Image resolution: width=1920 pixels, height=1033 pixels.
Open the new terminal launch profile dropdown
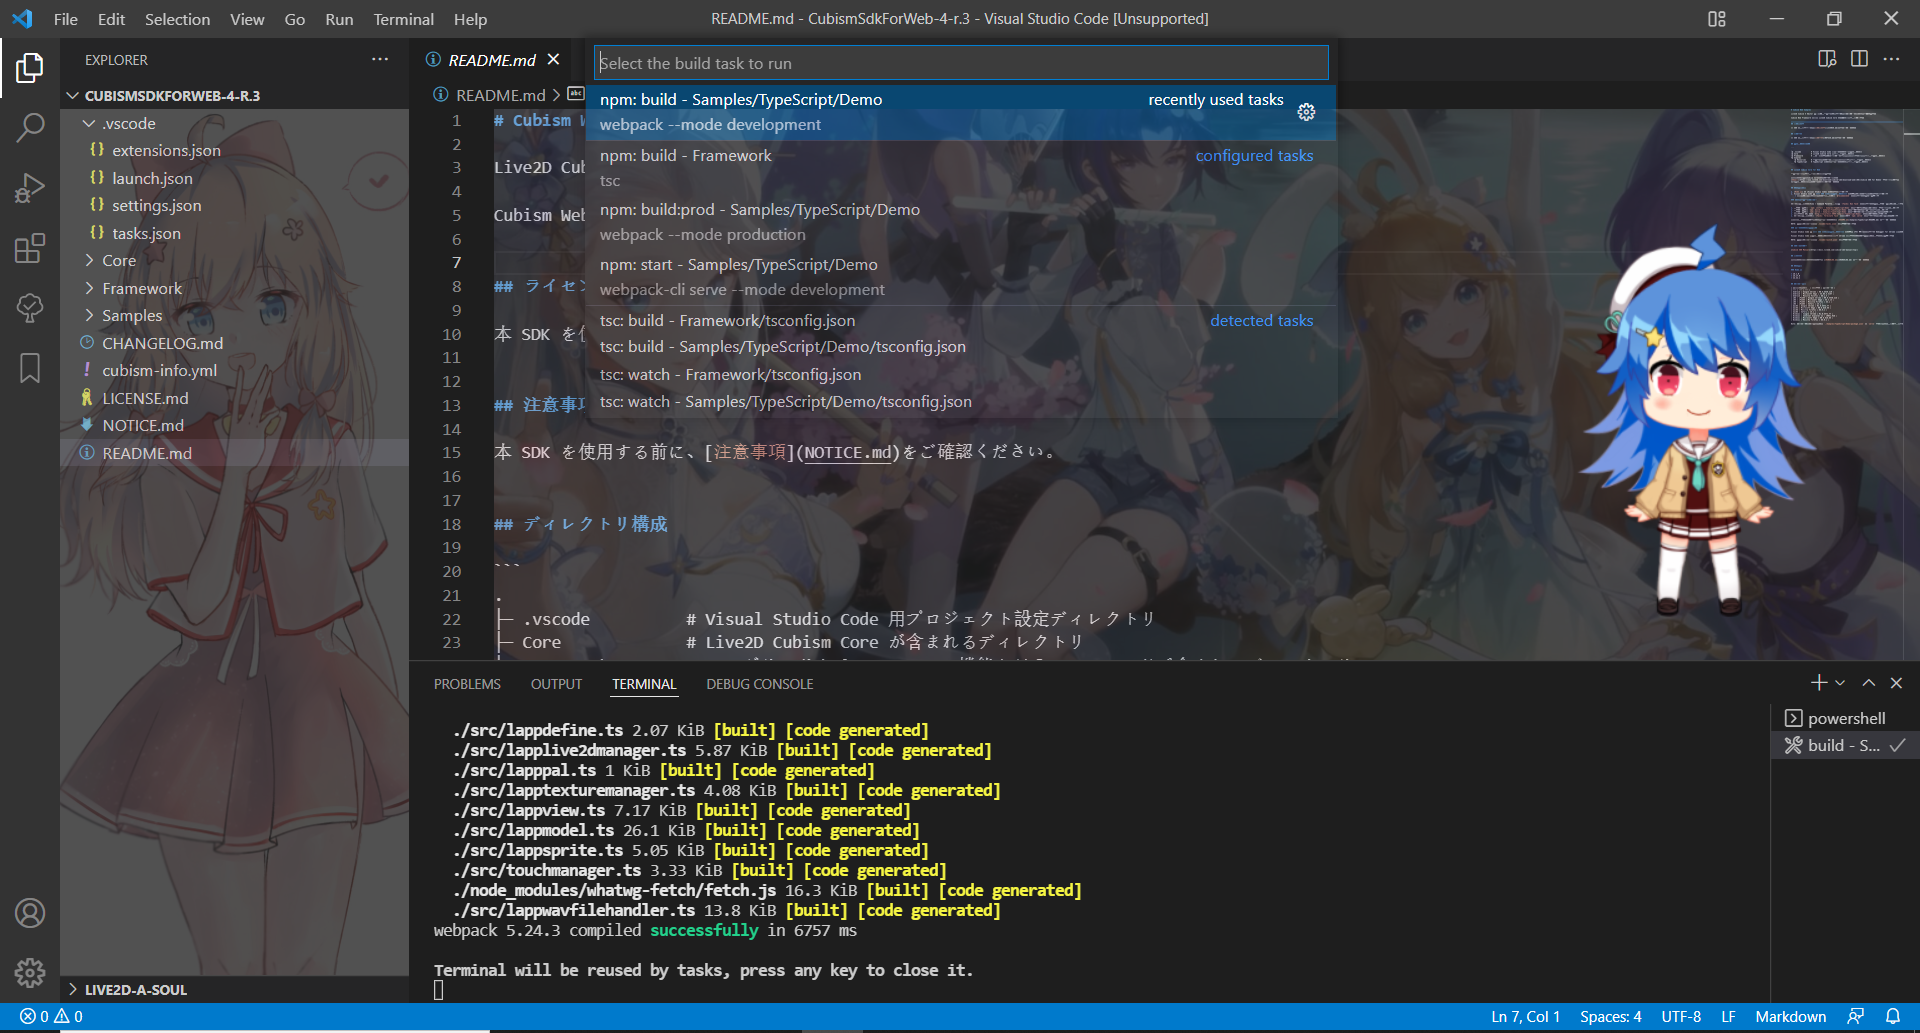[x=1840, y=683]
